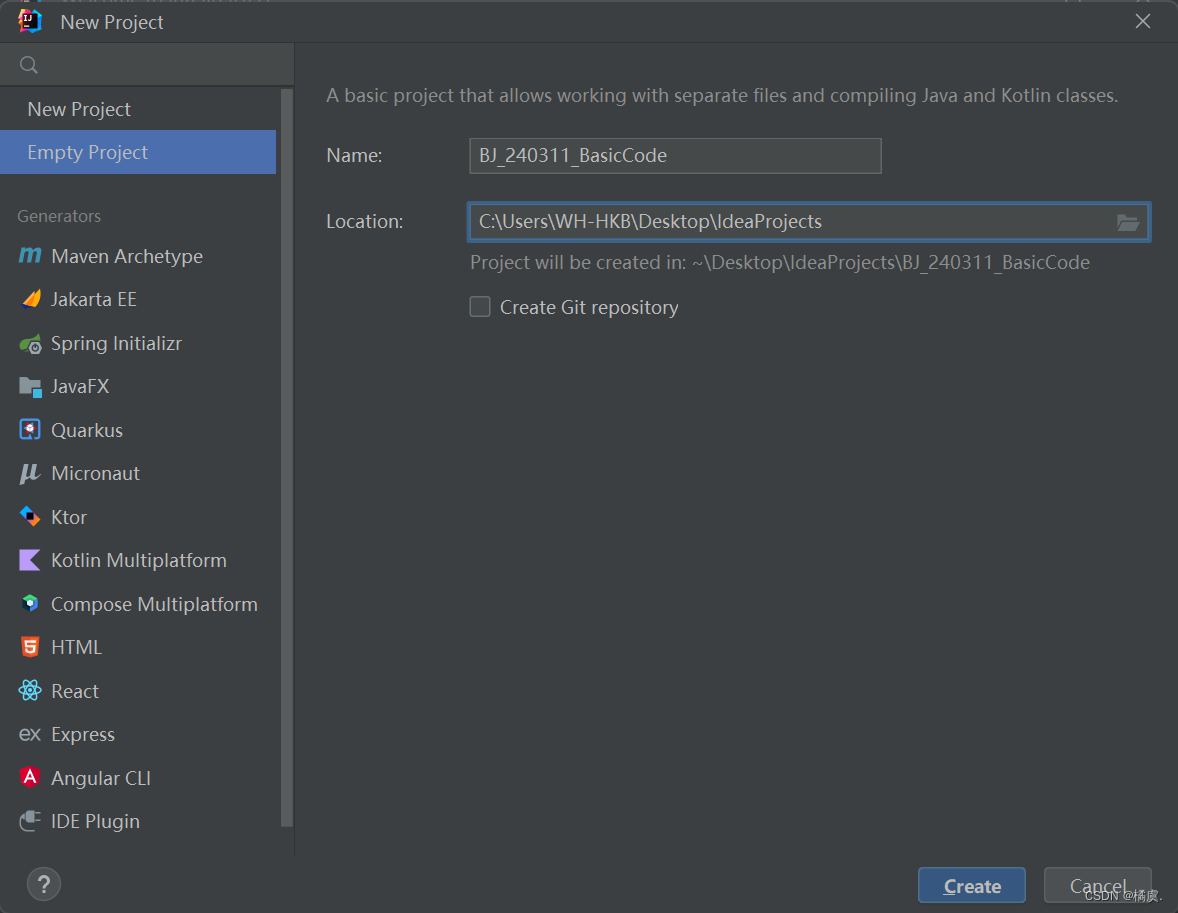Enable Create Git repository checkbox
The image size is (1178, 913).
click(480, 307)
